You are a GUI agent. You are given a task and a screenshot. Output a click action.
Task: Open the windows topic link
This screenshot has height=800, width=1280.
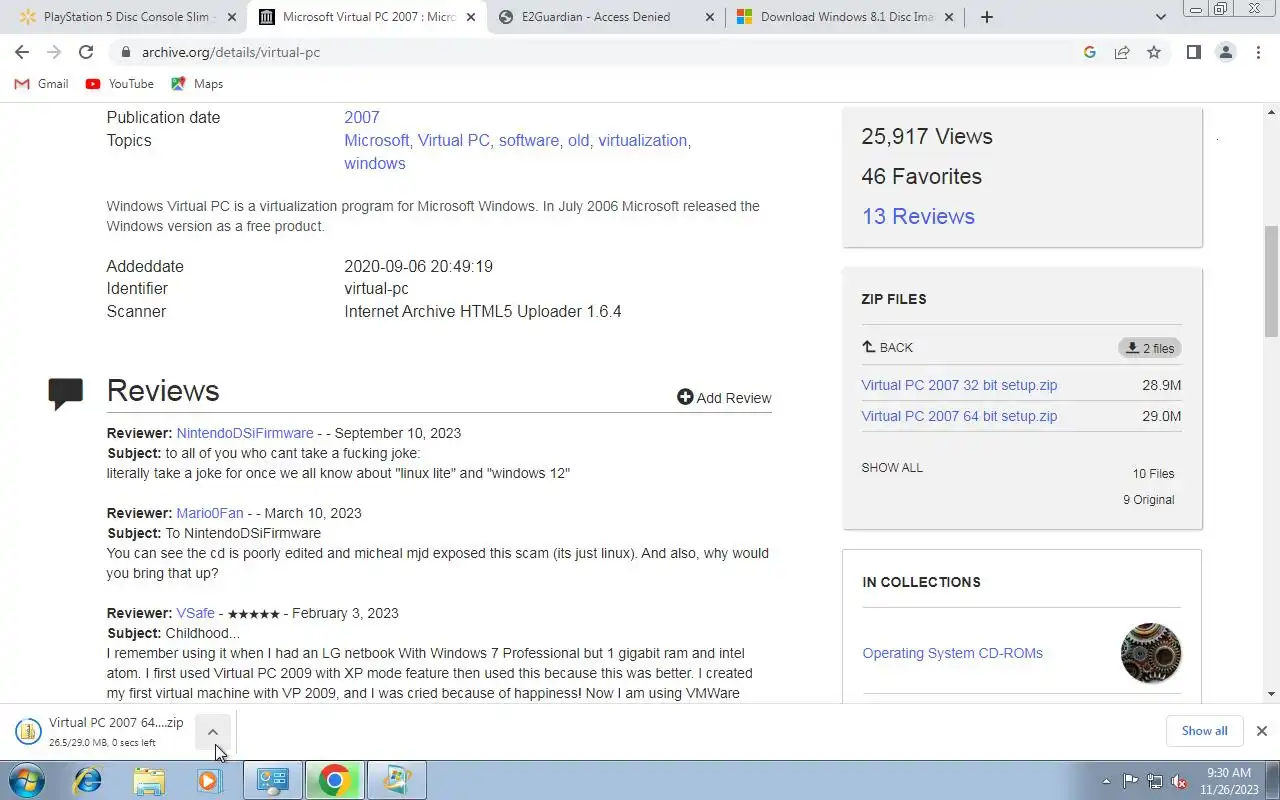[375, 163]
